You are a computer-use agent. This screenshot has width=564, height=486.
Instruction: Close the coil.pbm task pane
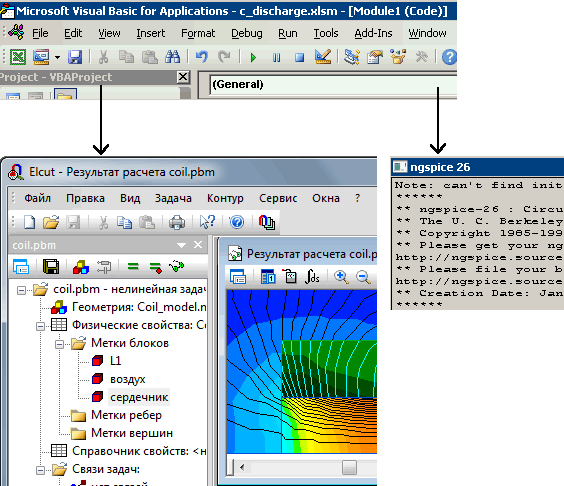(x=198, y=245)
